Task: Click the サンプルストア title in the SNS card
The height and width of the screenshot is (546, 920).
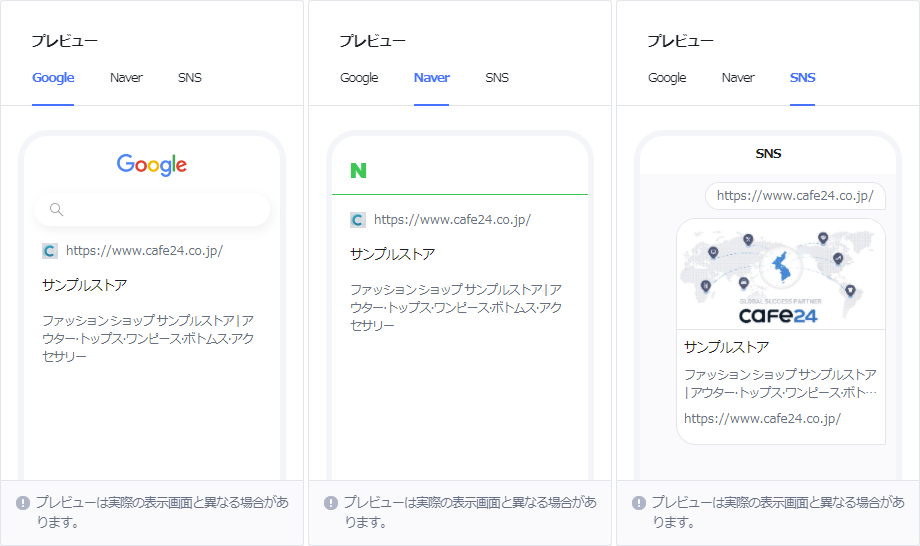Action: (726, 347)
